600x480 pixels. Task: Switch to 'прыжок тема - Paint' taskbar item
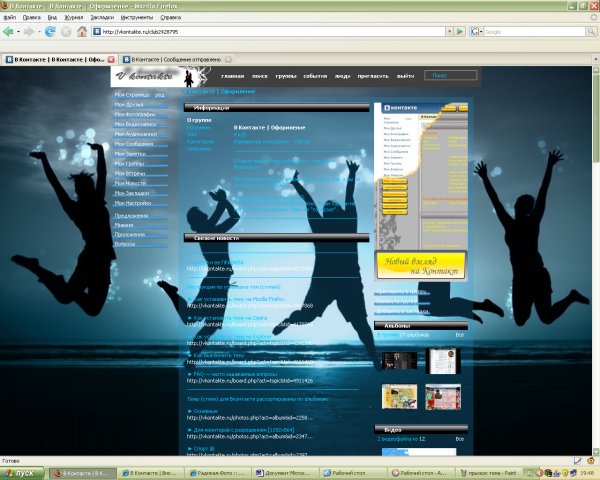491,473
